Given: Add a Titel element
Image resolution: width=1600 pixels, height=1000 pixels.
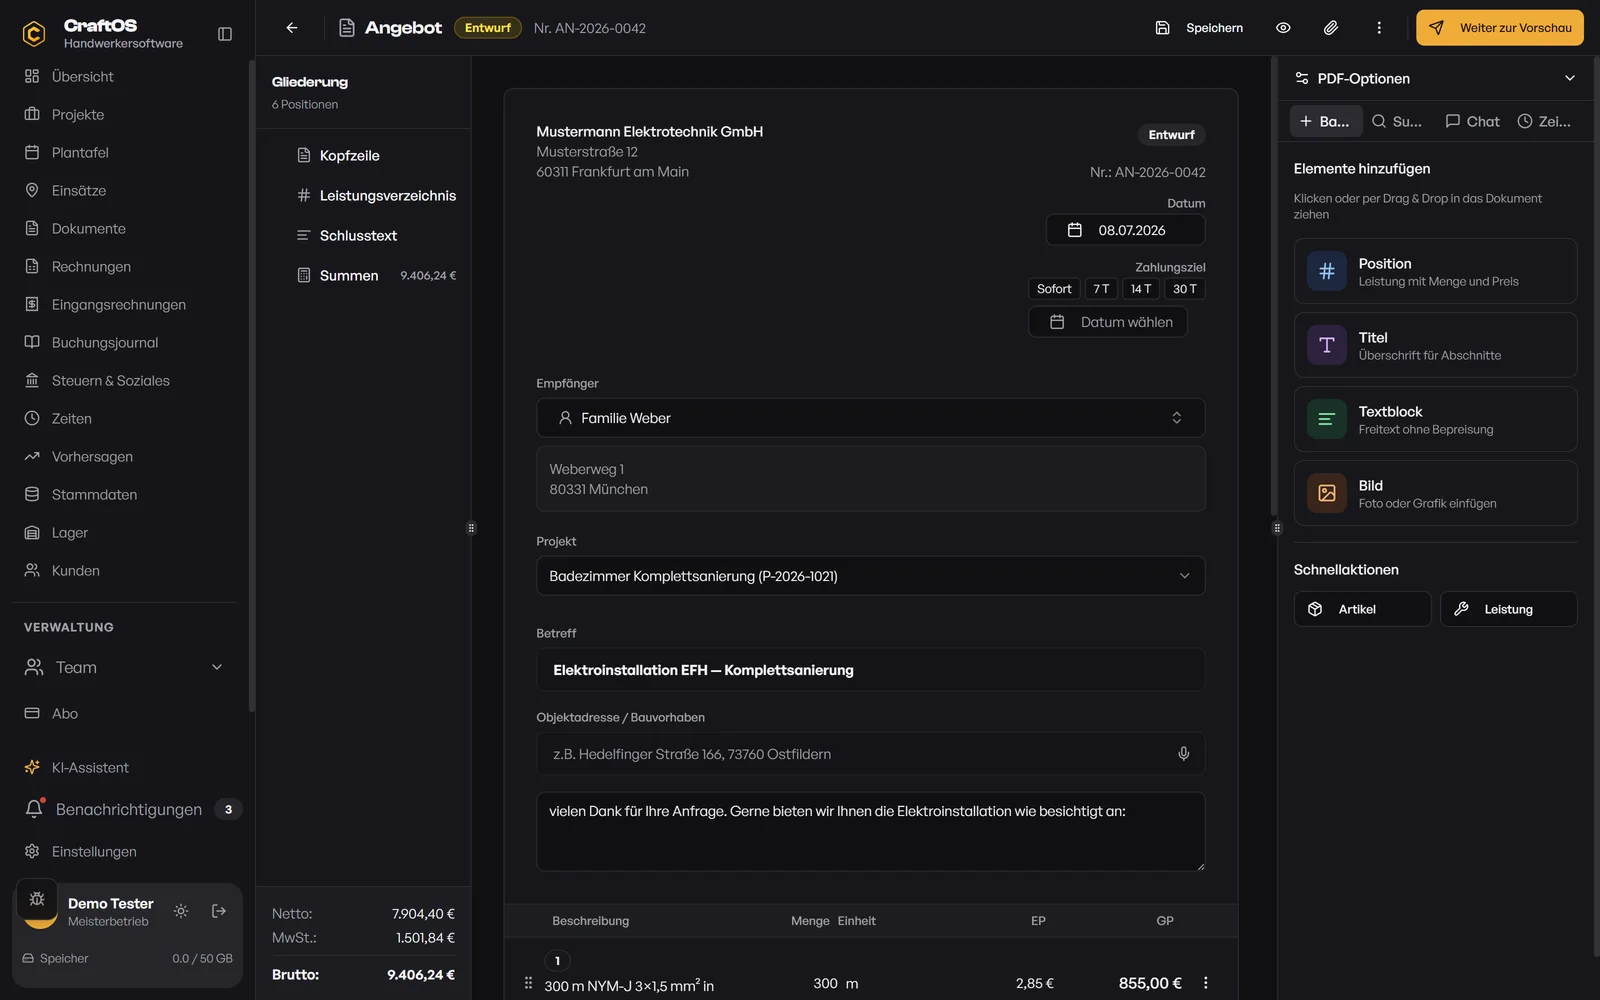Looking at the screenshot, I should click(x=1436, y=345).
